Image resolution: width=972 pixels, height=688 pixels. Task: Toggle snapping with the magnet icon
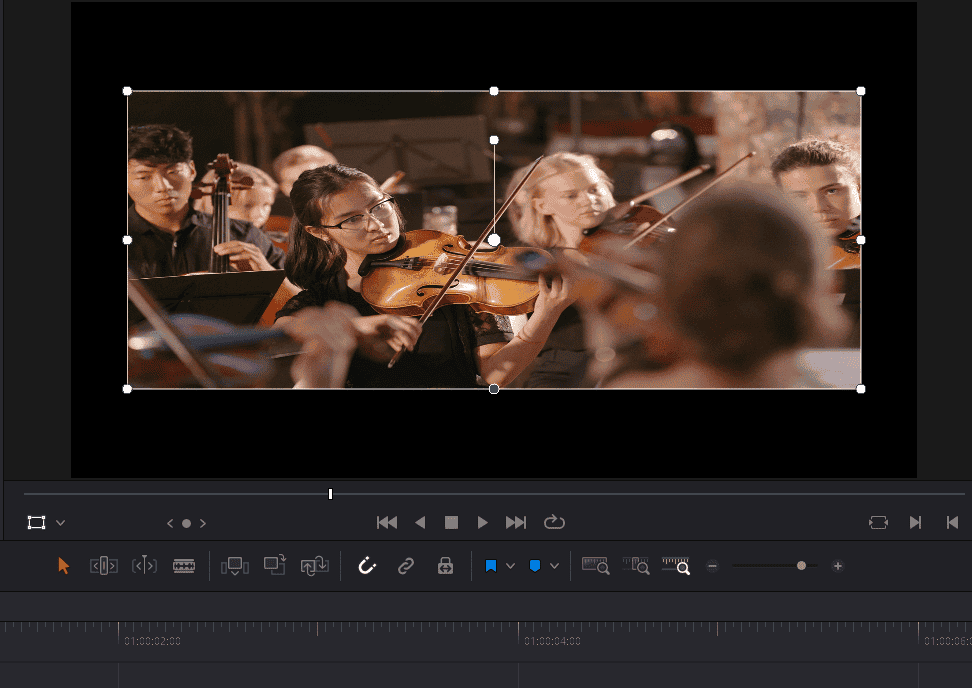(367, 565)
